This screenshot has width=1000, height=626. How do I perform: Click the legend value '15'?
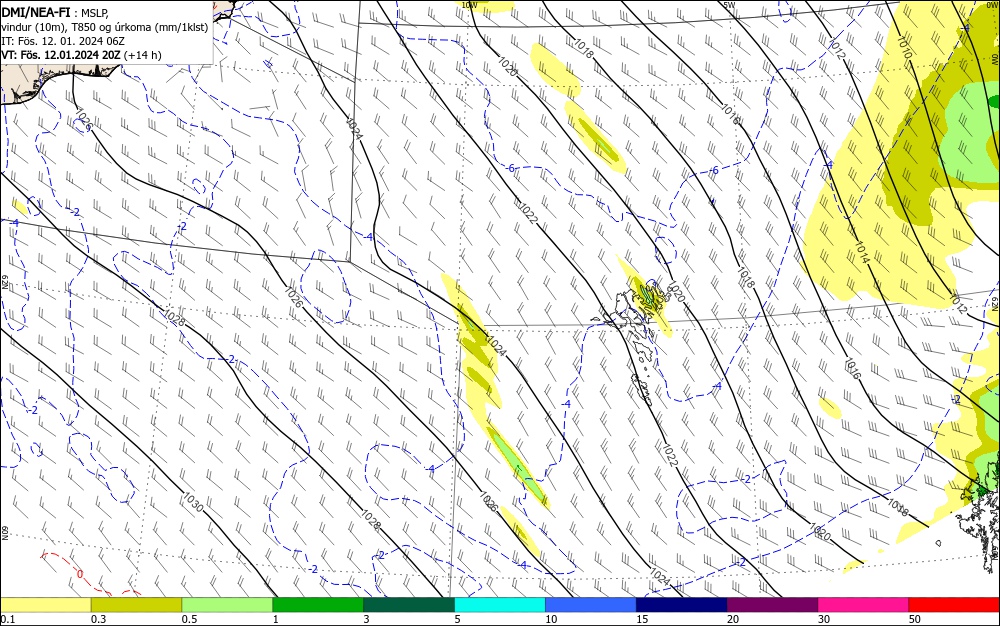coord(642,619)
